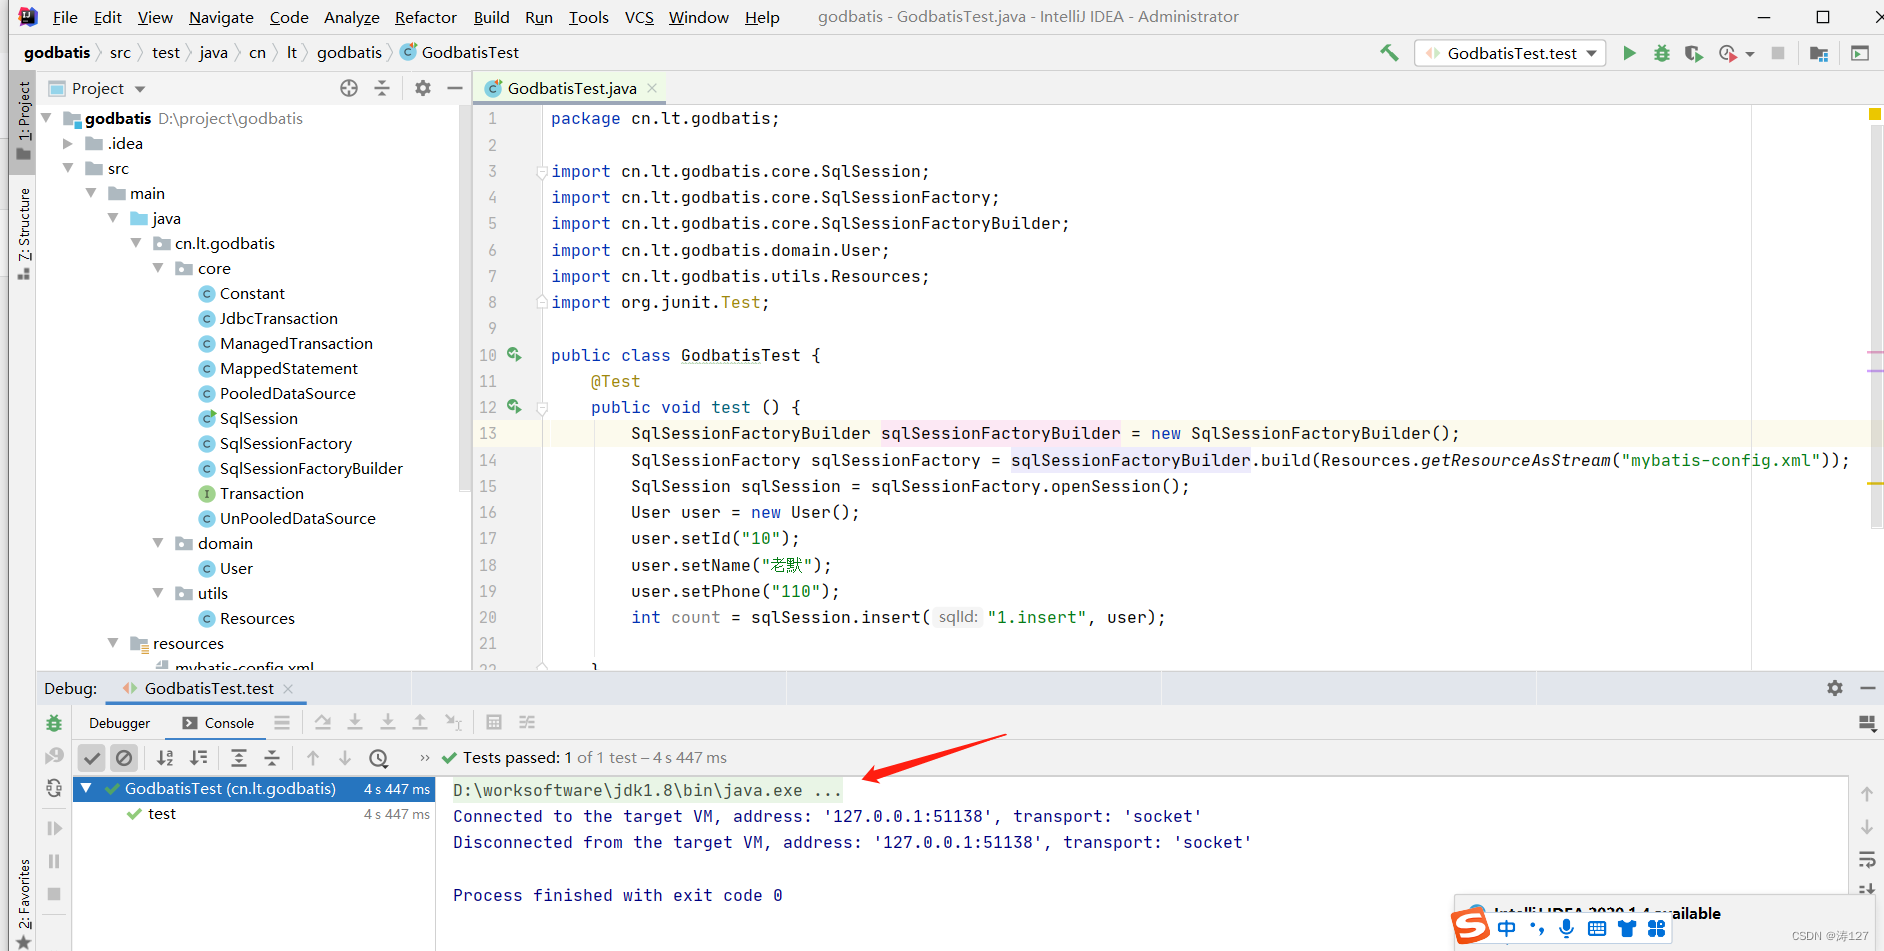Viewport: 1884px width, 951px height.
Task: Collapse the src folder arrow
Action: tap(68, 168)
